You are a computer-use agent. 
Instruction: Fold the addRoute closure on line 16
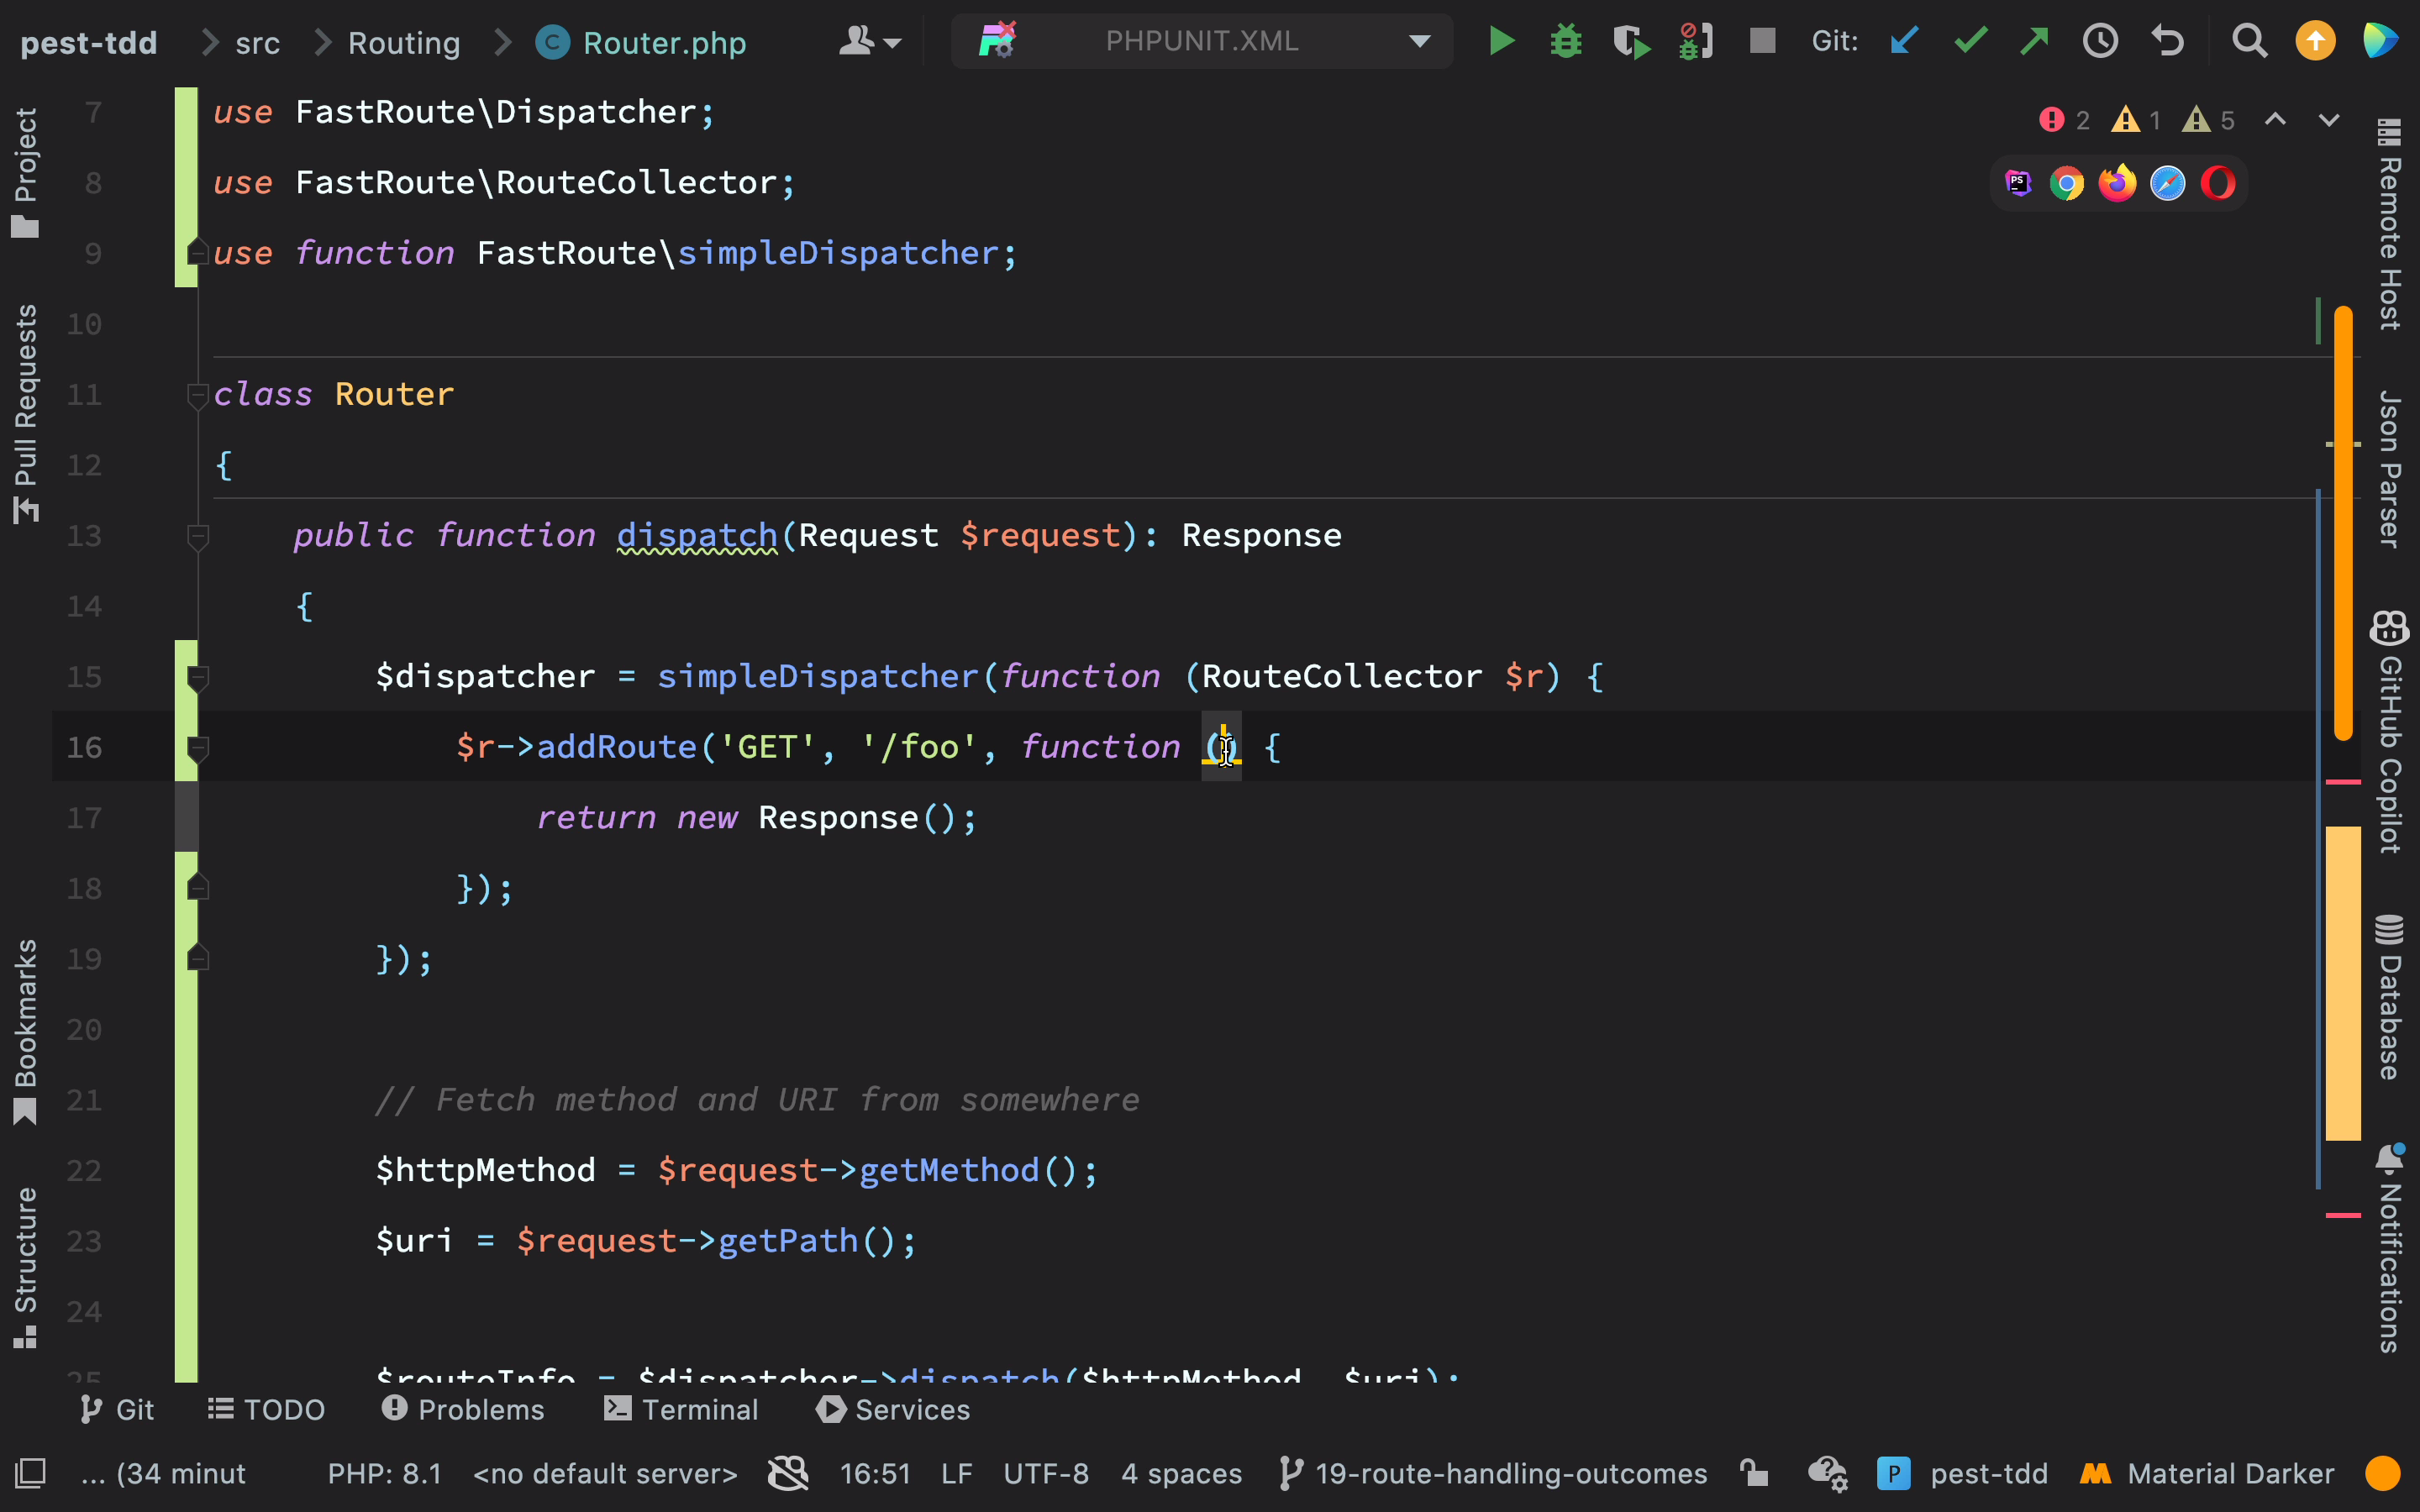[x=197, y=748]
